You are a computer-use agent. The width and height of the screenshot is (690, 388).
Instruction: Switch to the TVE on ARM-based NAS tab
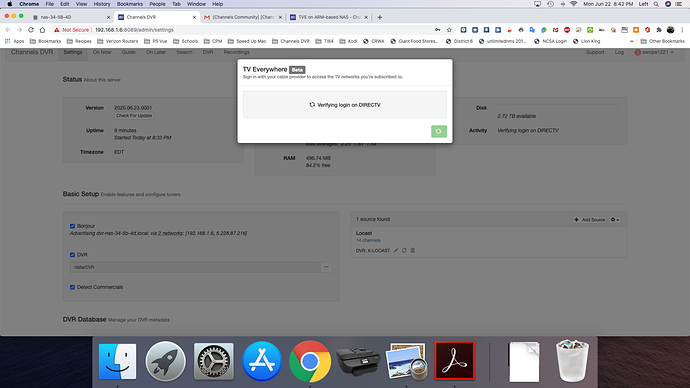click(328, 17)
